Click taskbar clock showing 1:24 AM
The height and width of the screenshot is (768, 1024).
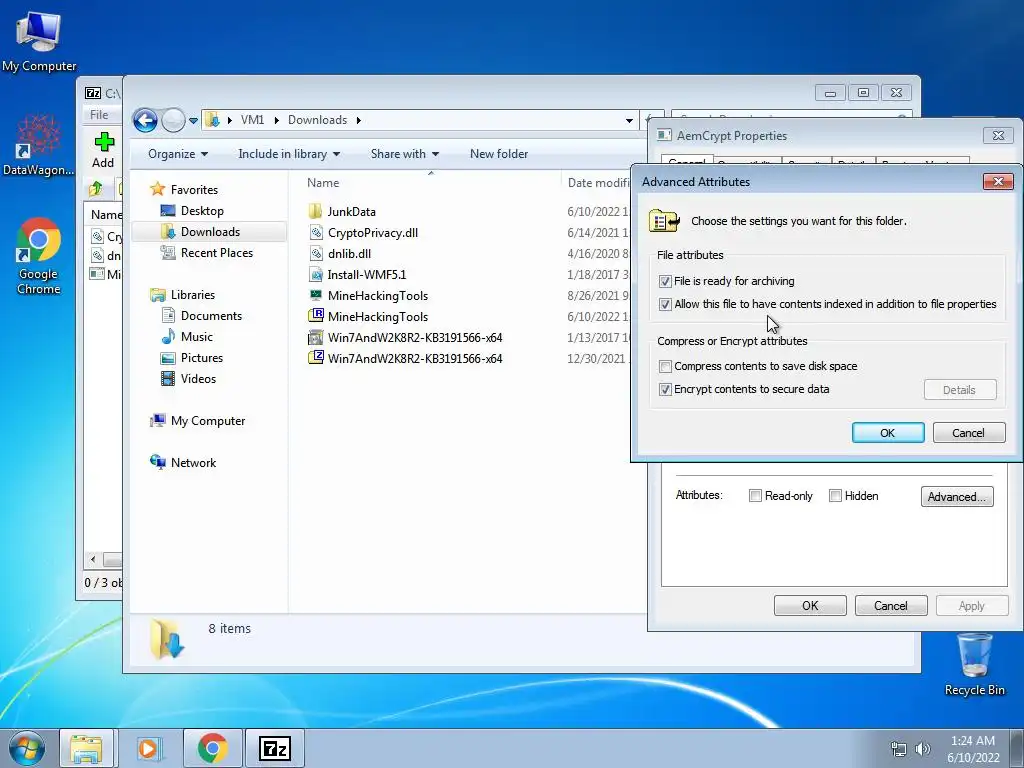pyautogui.click(x=973, y=748)
